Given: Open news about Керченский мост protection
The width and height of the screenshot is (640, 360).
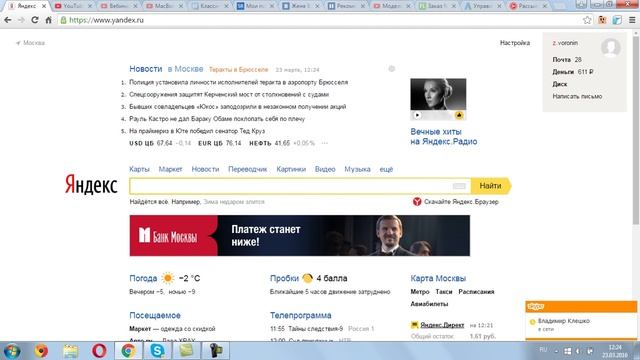Looking at the screenshot, I should 229,94.
